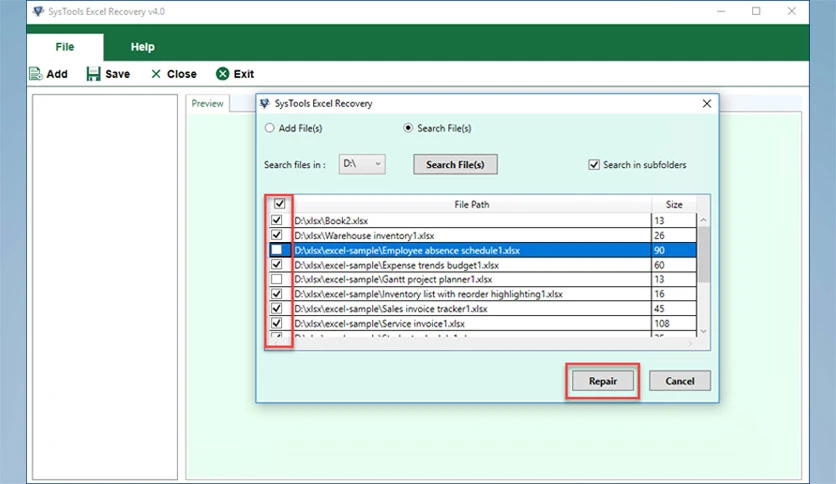Viewport: 836px width, 484px height.
Task: Uncheck Warehouse inventory1.xlsx checkbox
Action: pos(277,235)
